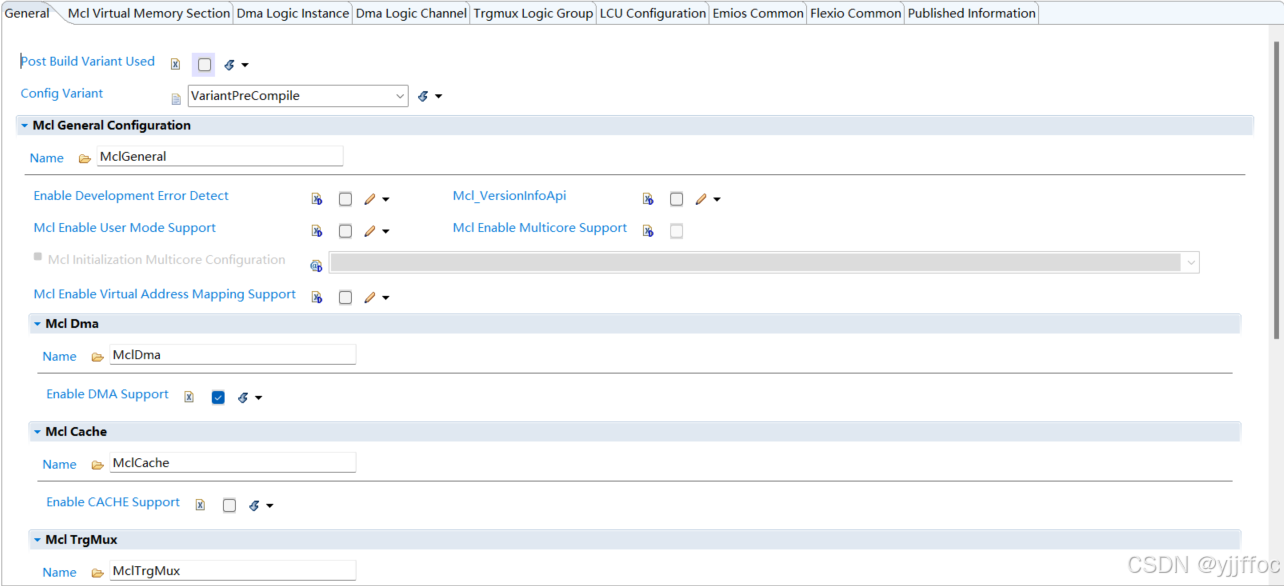Click the Post Build Variant Used file icon
This screenshot has width=1284, height=586.
175,64
